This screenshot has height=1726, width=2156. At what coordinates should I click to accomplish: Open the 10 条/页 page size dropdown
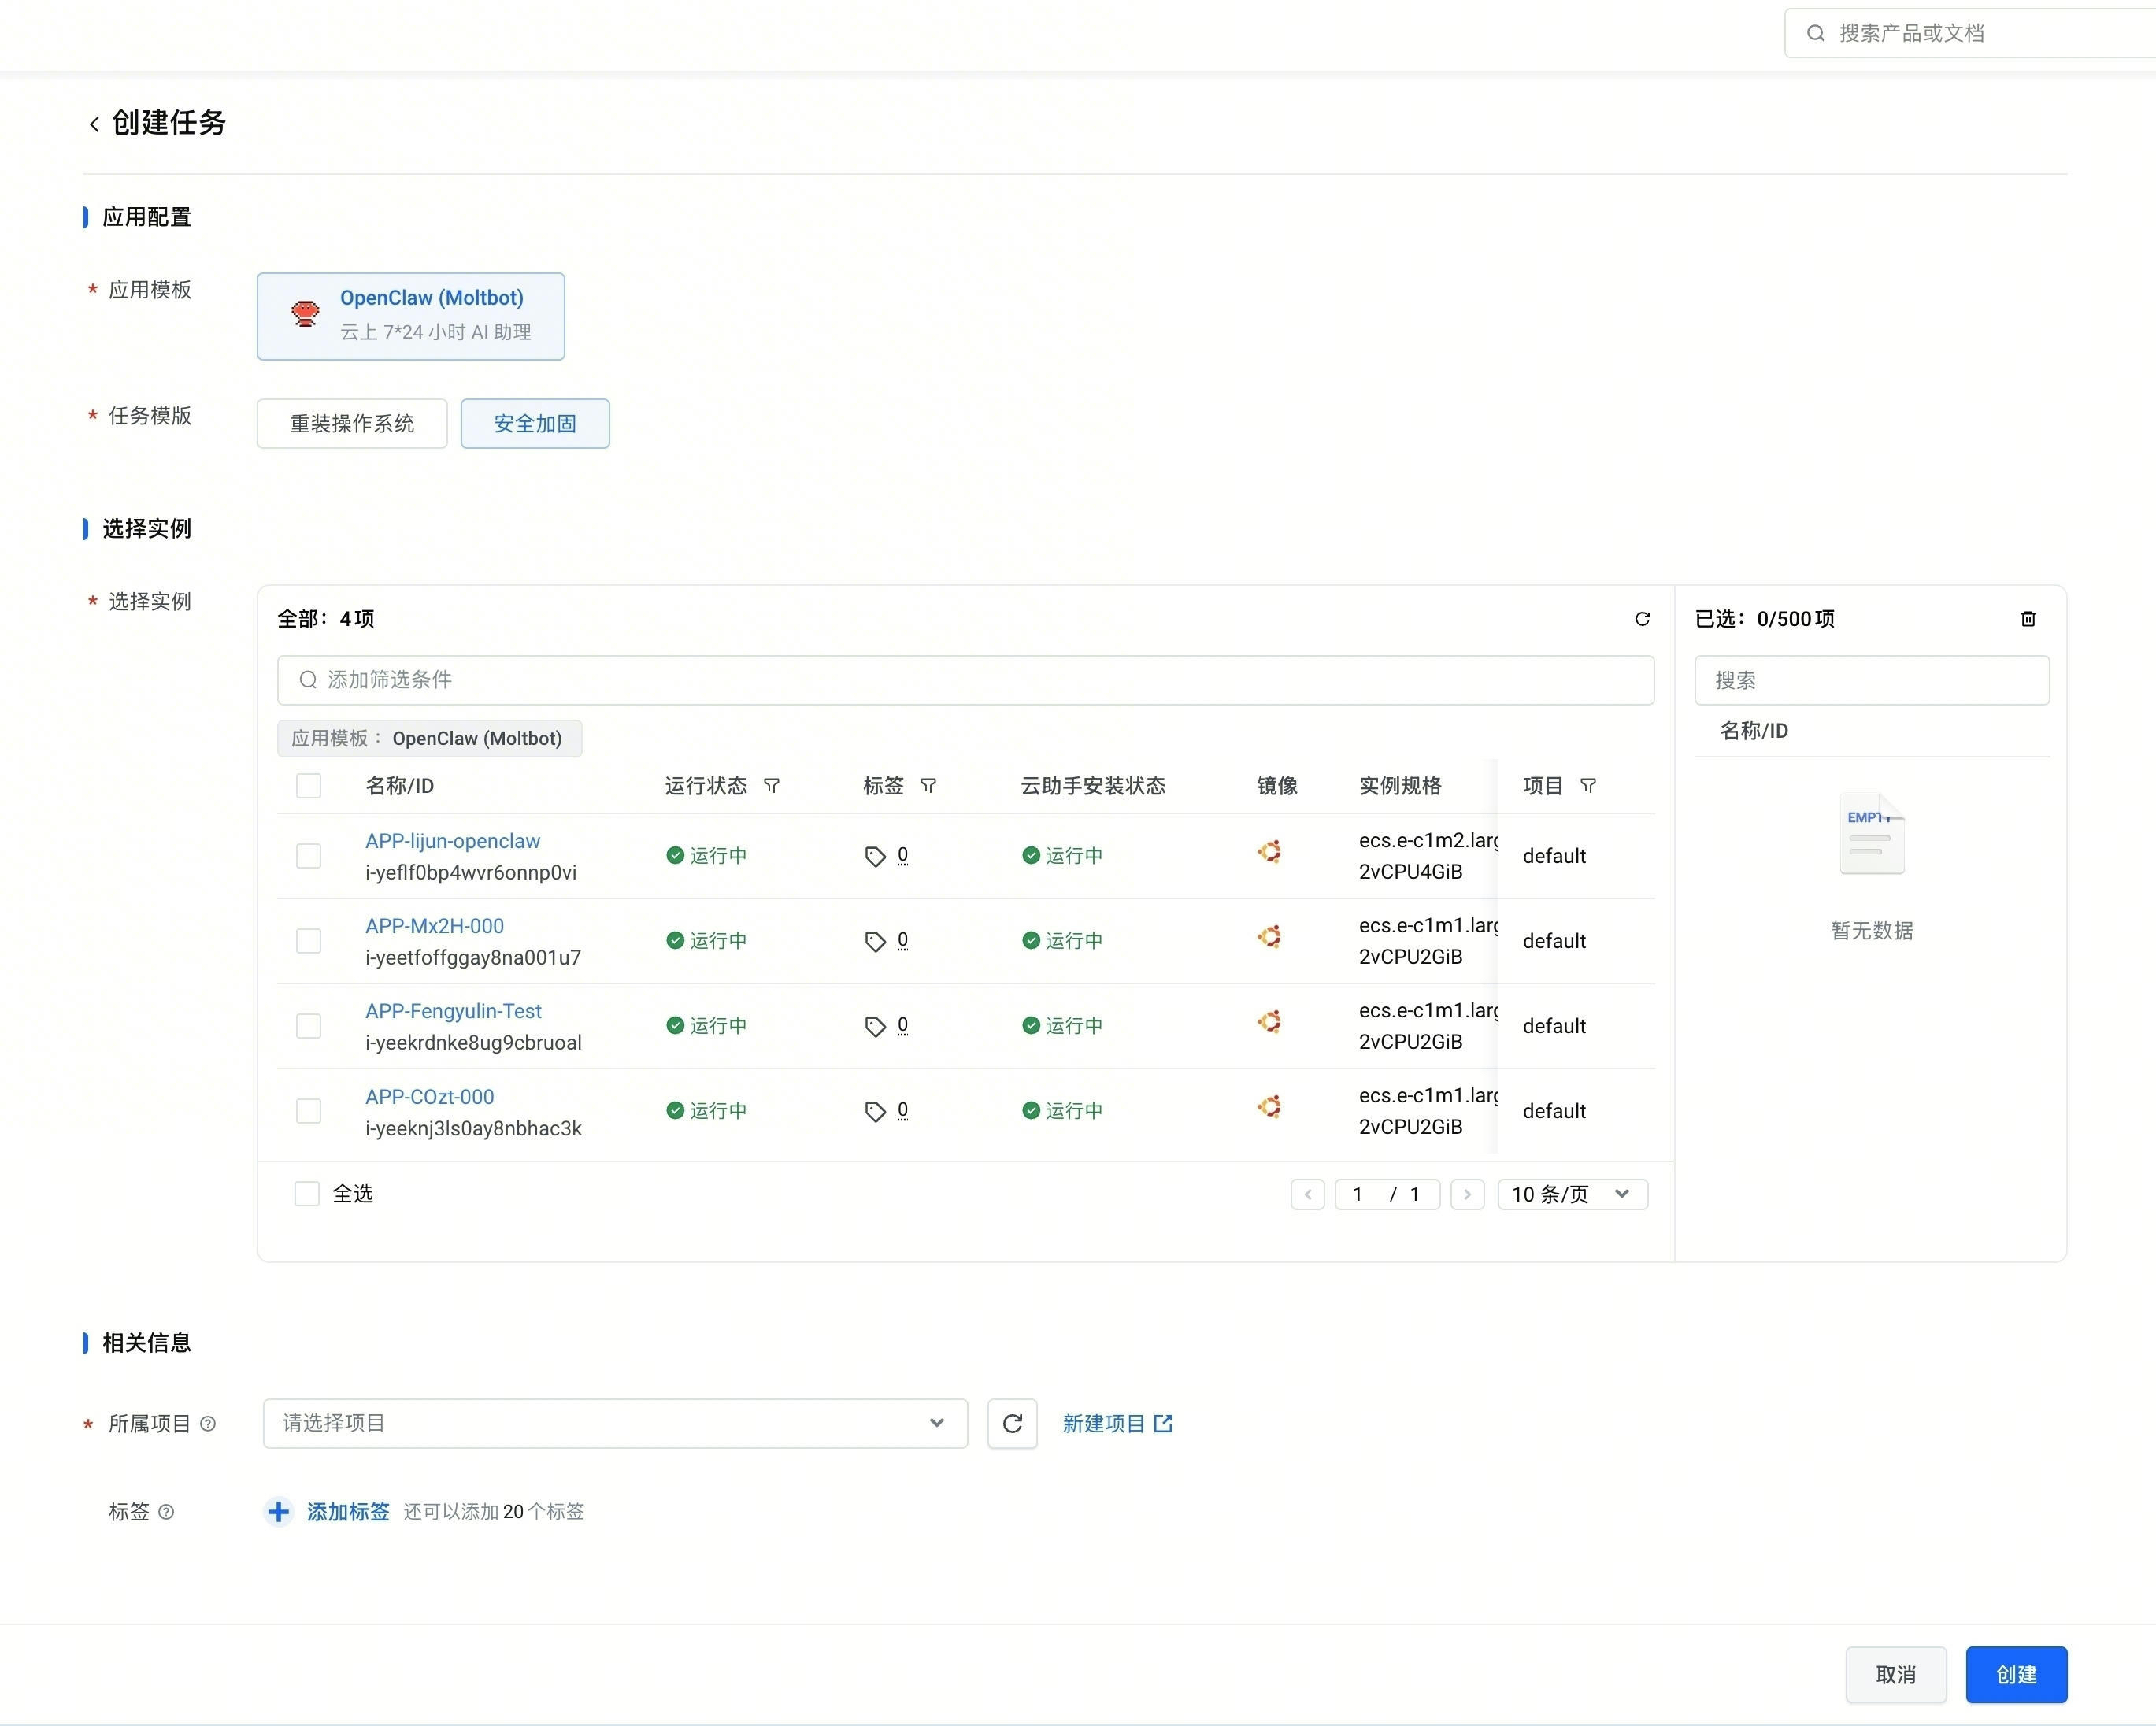[1571, 1194]
